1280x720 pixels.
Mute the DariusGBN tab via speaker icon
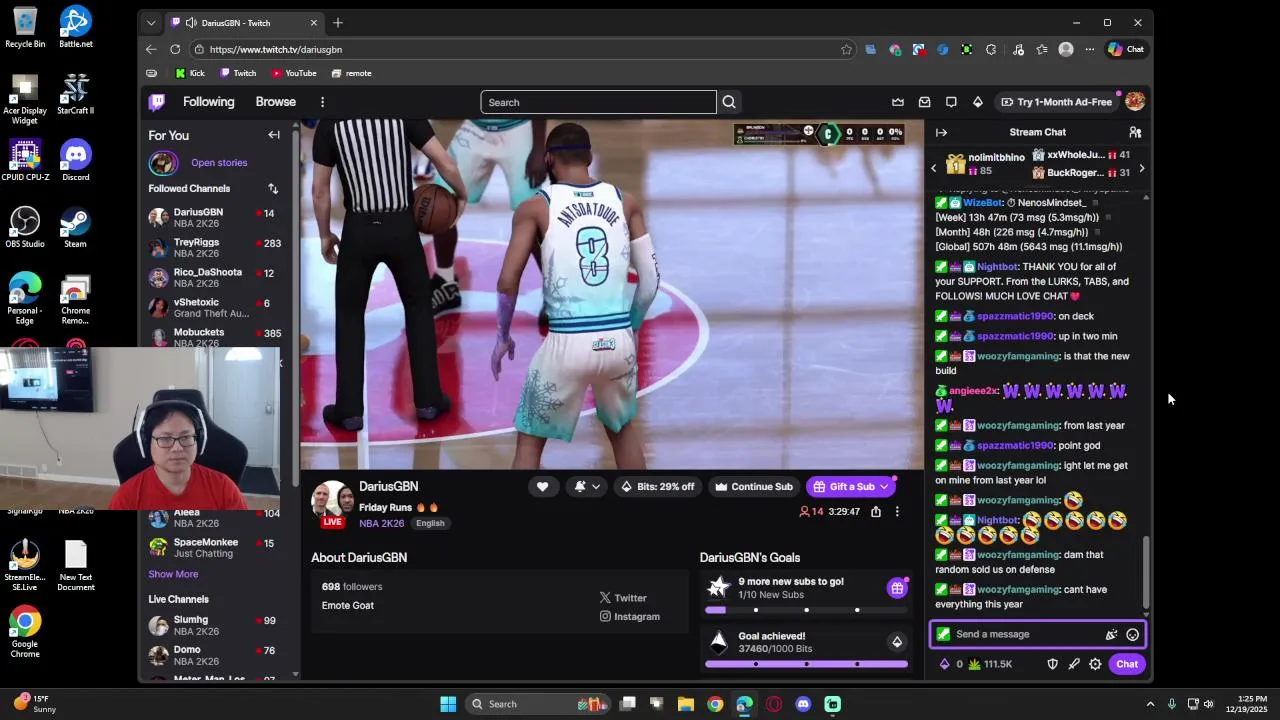click(190, 23)
